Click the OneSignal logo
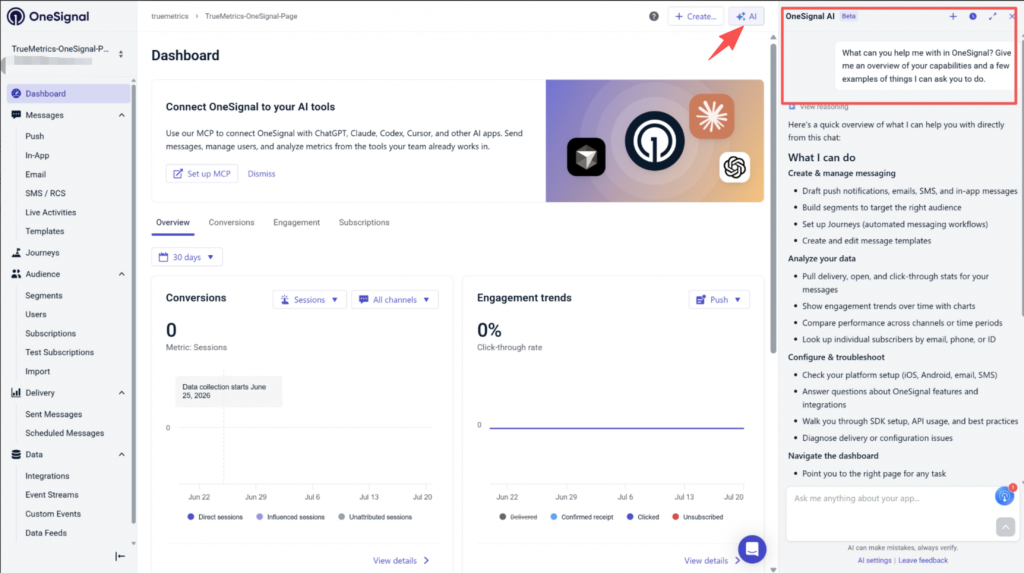The image size is (1024, 573). pos(48,16)
